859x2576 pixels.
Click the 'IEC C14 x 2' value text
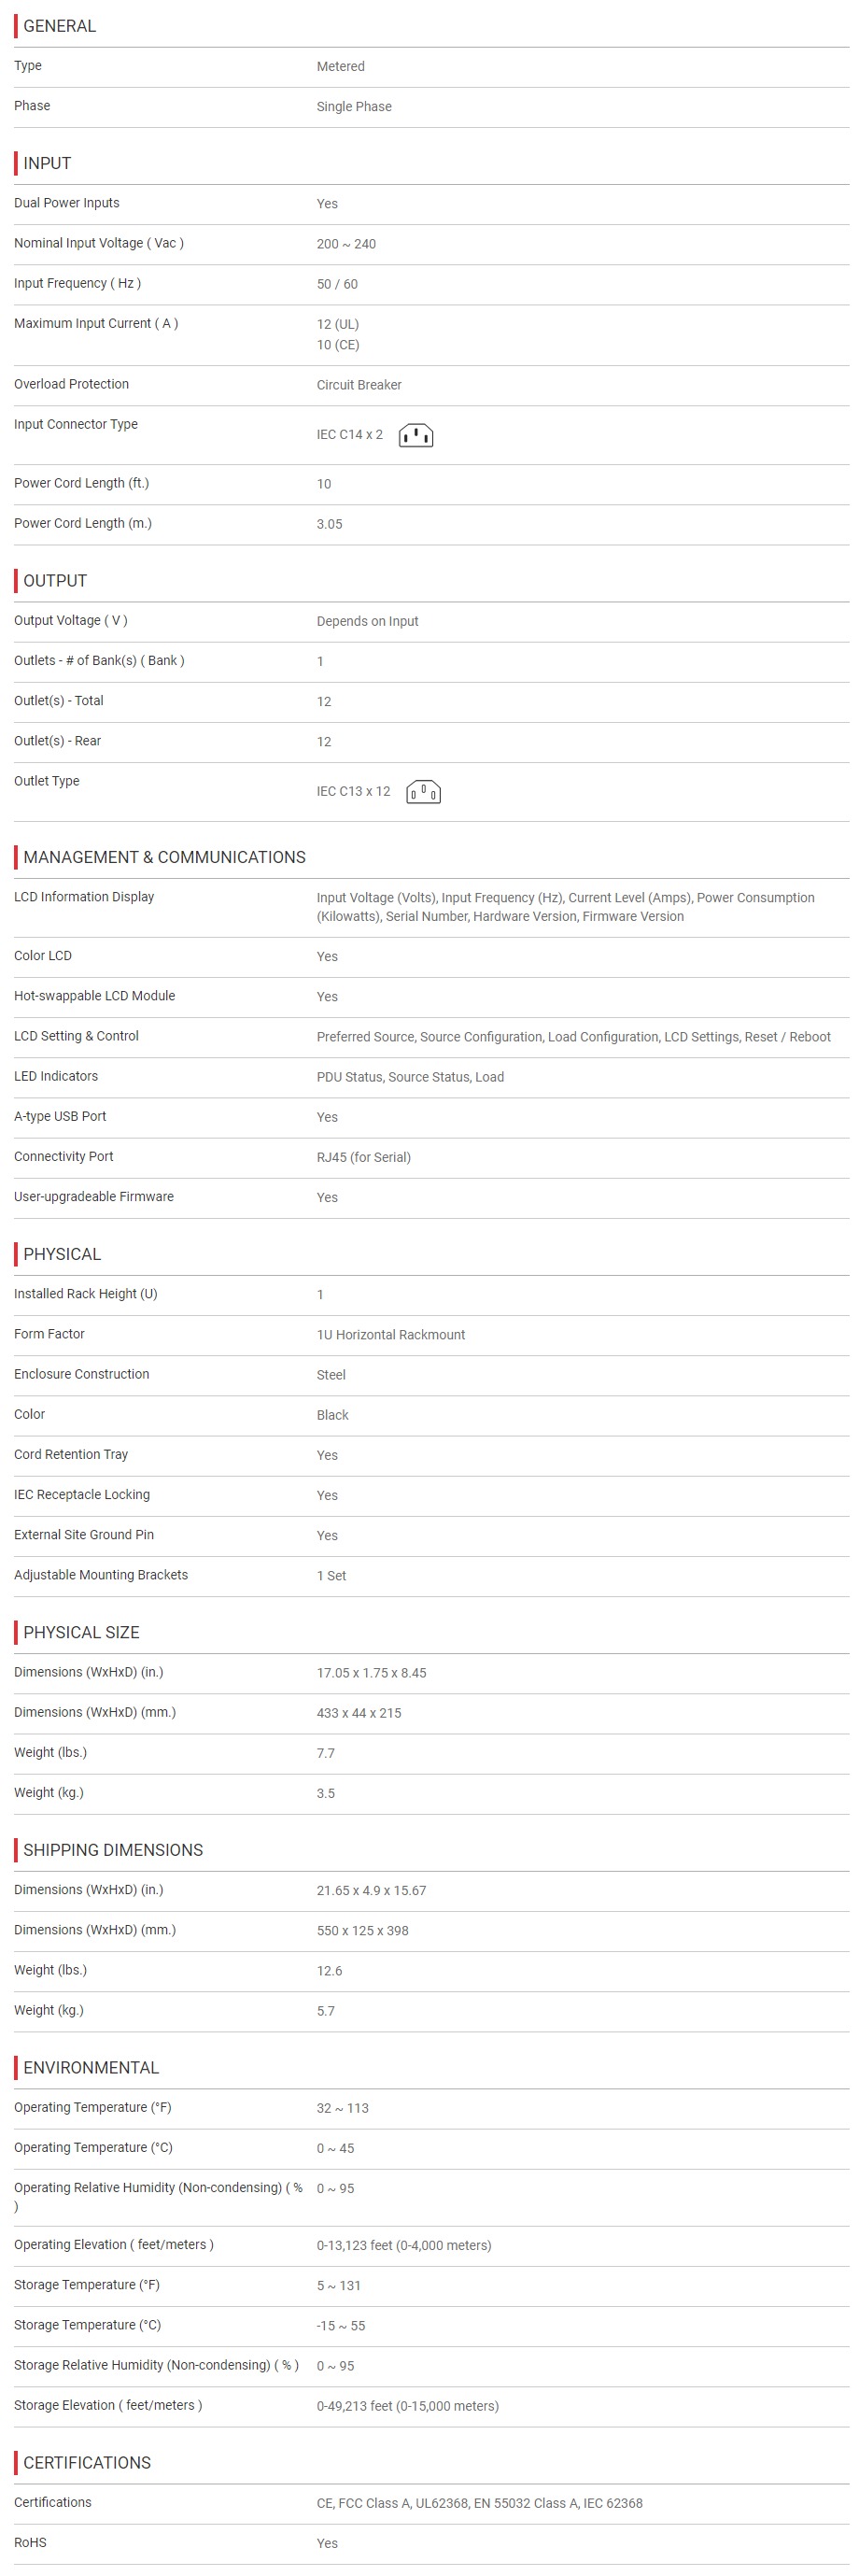[x=350, y=434]
